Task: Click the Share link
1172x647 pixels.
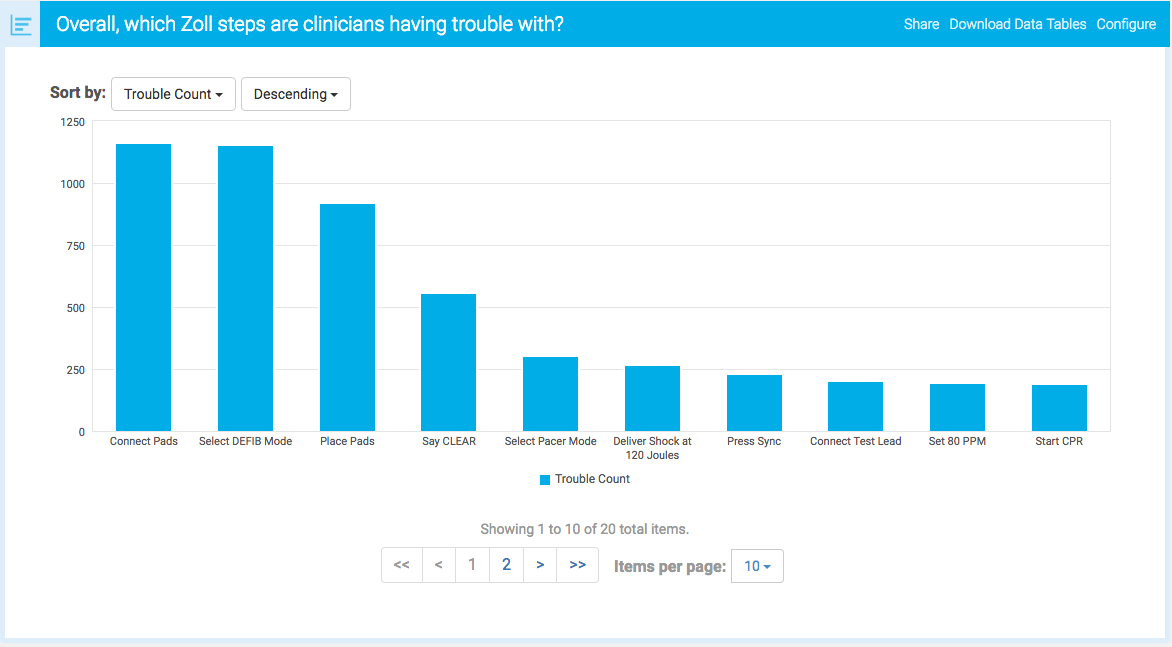Action: [x=921, y=24]
